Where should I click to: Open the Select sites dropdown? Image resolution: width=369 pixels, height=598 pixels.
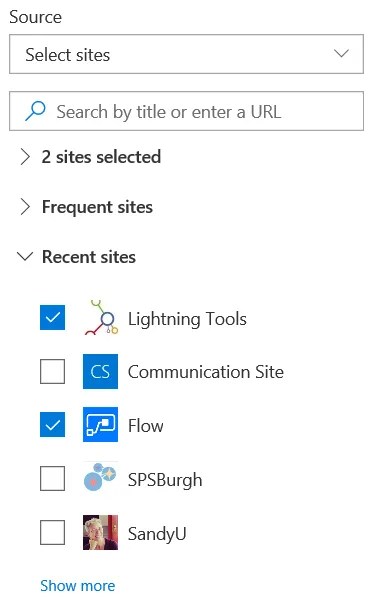tap(186, 54)
